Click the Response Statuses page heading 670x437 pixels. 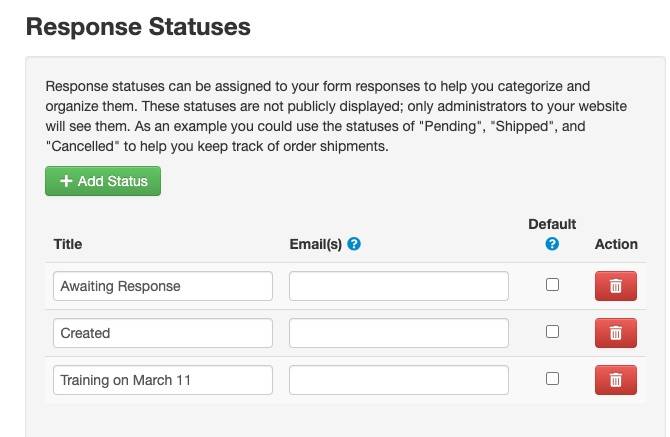click(x=138, y=27)
